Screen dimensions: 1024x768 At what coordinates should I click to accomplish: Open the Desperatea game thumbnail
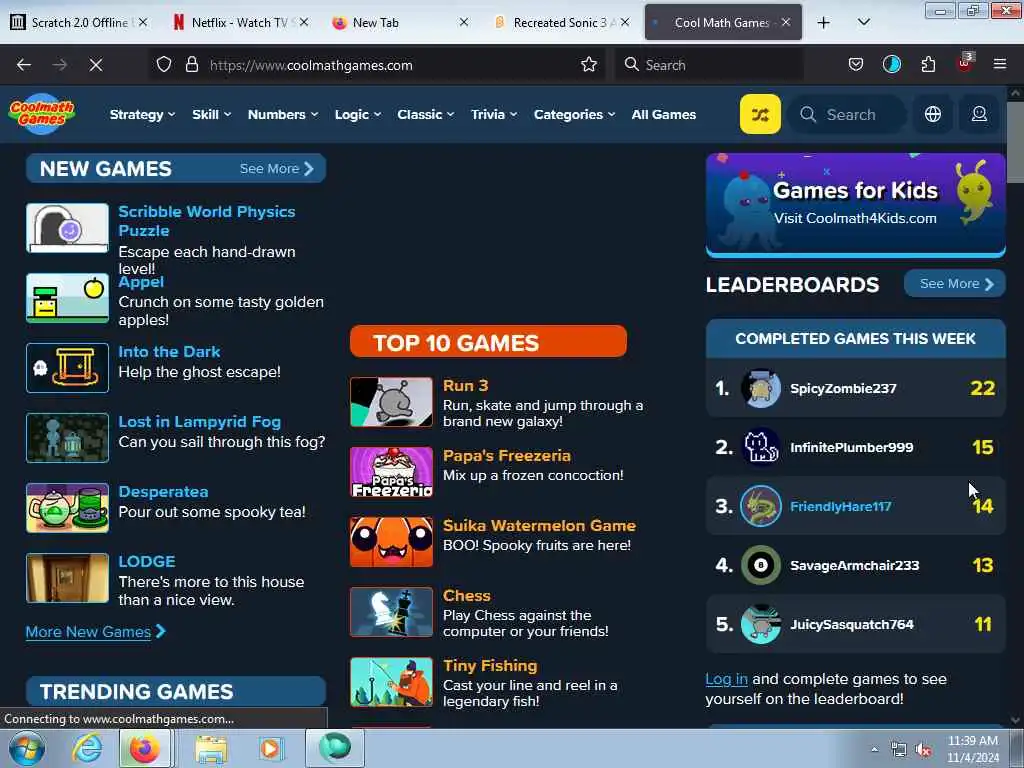67,507
